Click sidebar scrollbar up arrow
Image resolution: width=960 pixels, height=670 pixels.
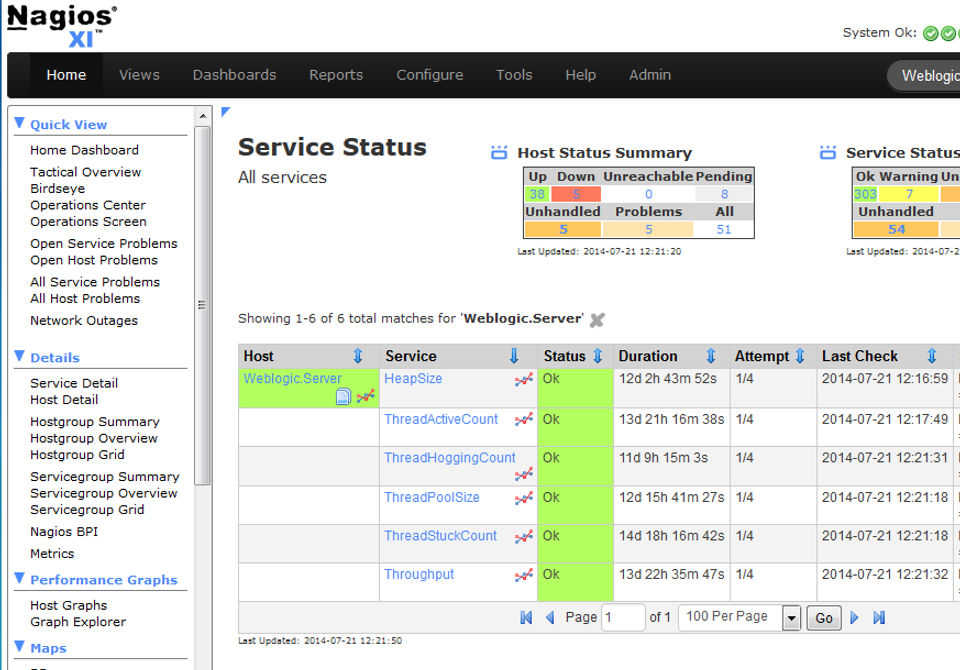tap(203, 116)
